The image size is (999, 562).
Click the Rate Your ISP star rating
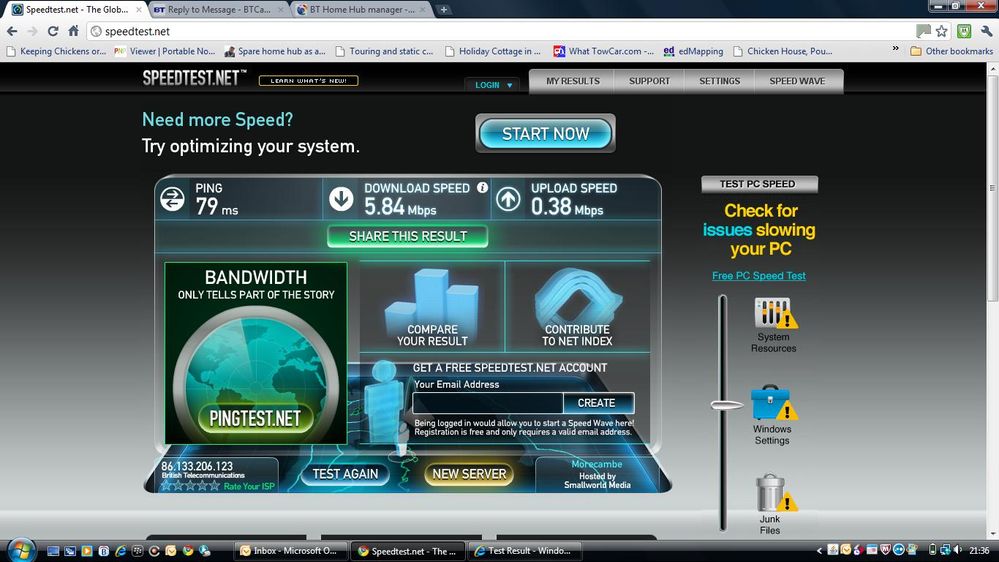190,486
